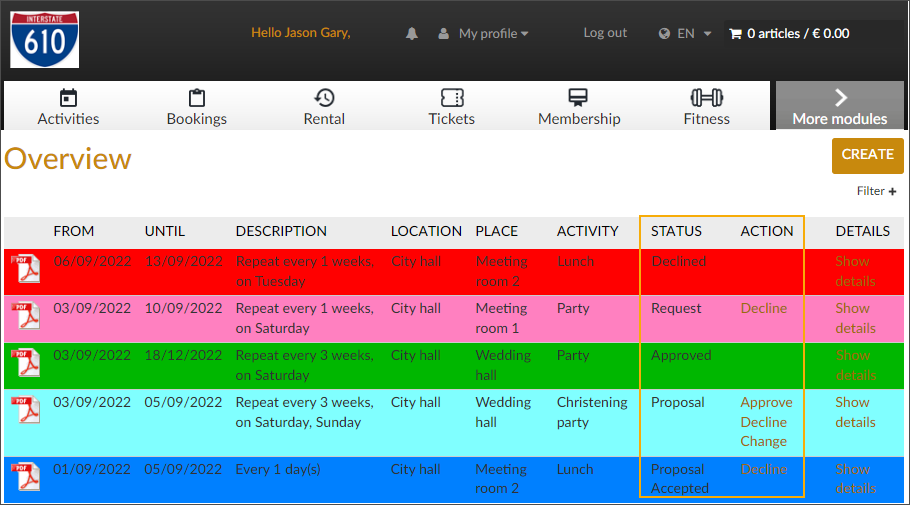Click the notification bell icon

[412, 34]
